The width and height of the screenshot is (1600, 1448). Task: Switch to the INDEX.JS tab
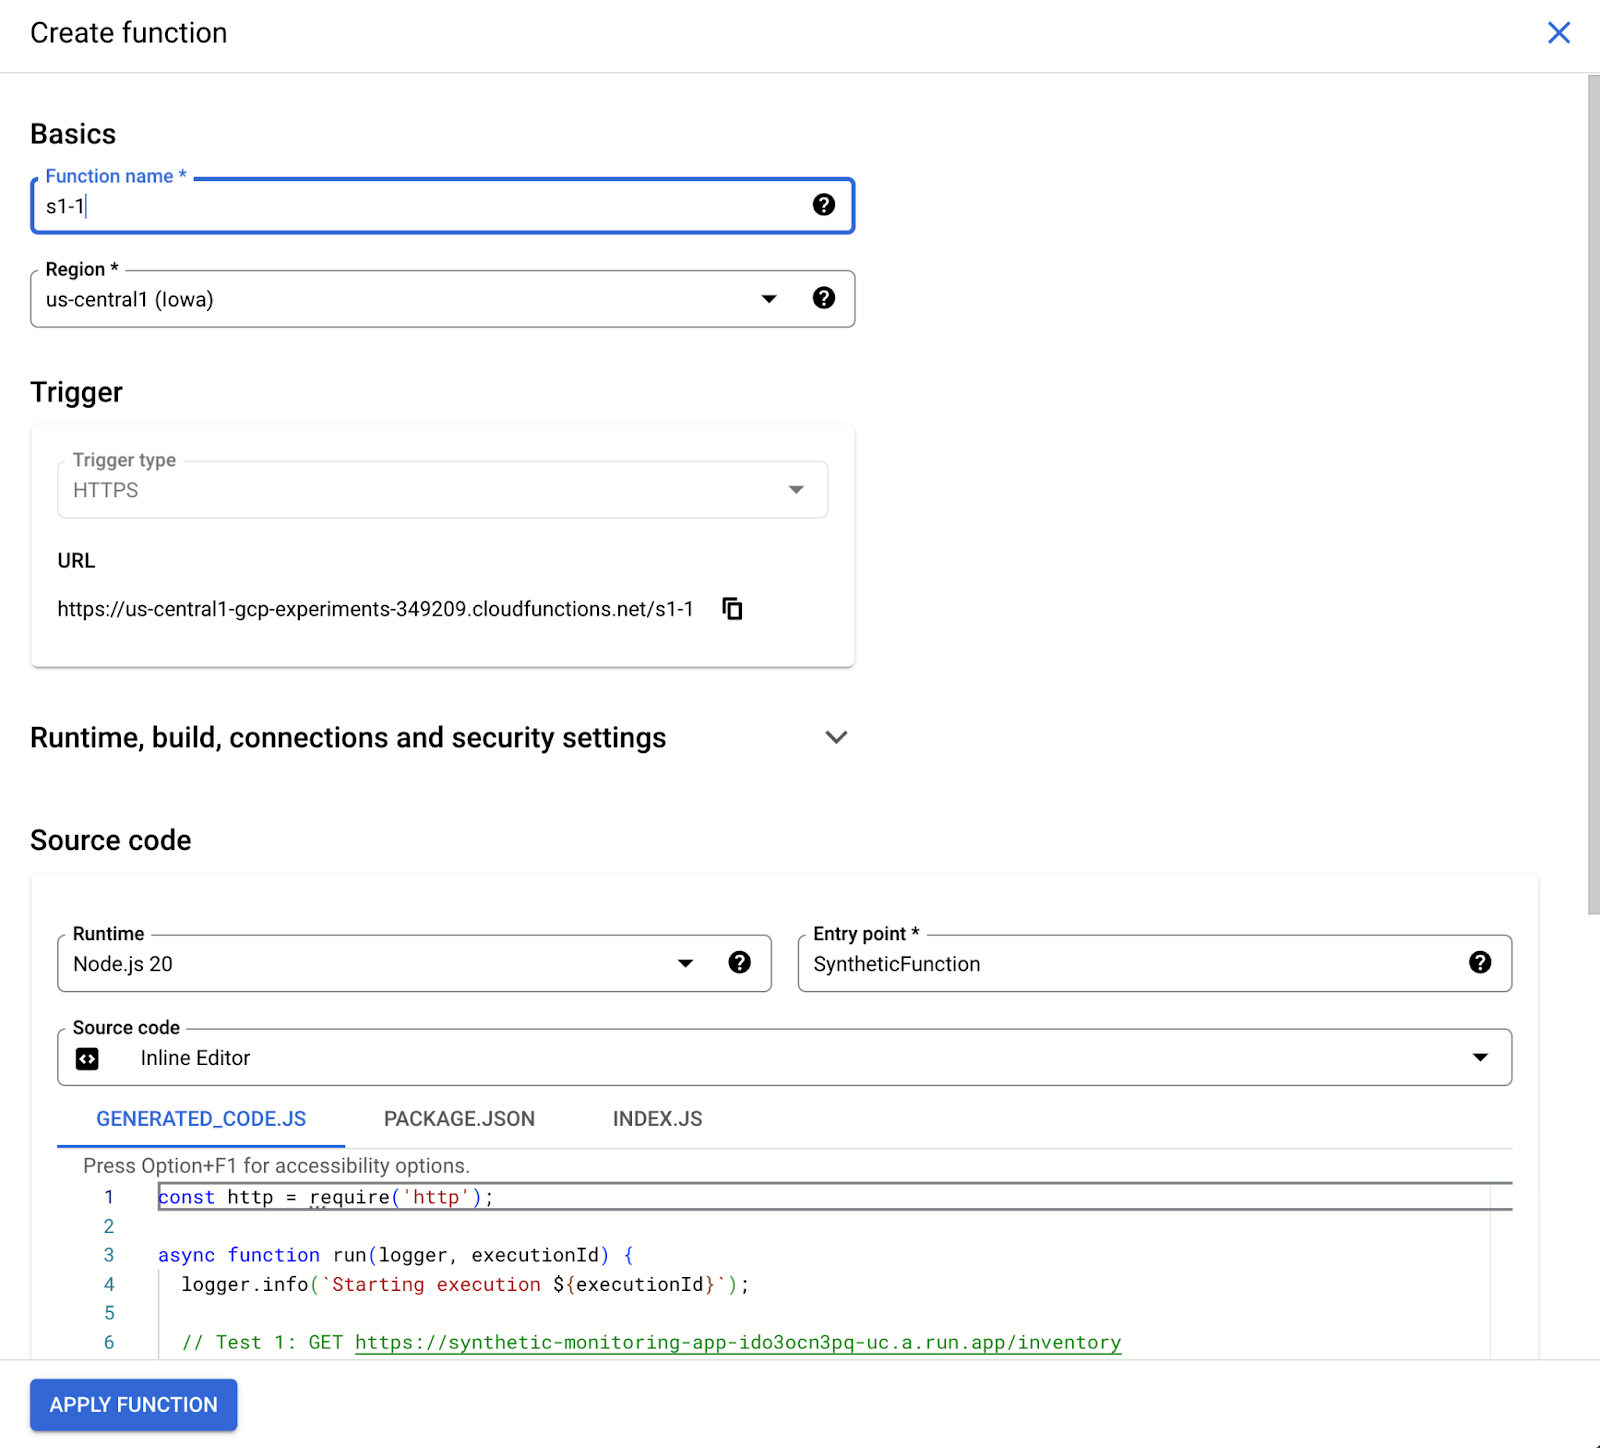click(x=657, y=1119)
